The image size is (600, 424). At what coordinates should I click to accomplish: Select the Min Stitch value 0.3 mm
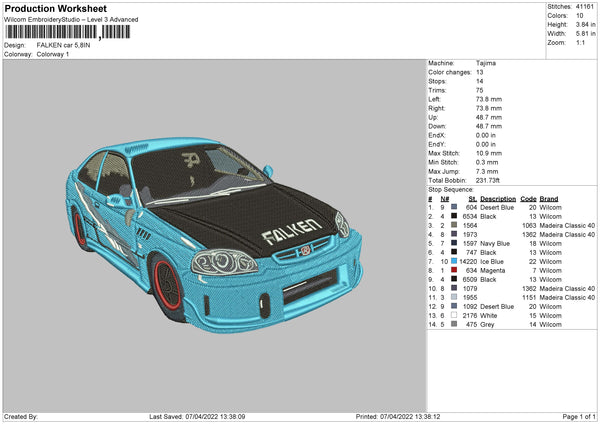[x=488, y=162]
